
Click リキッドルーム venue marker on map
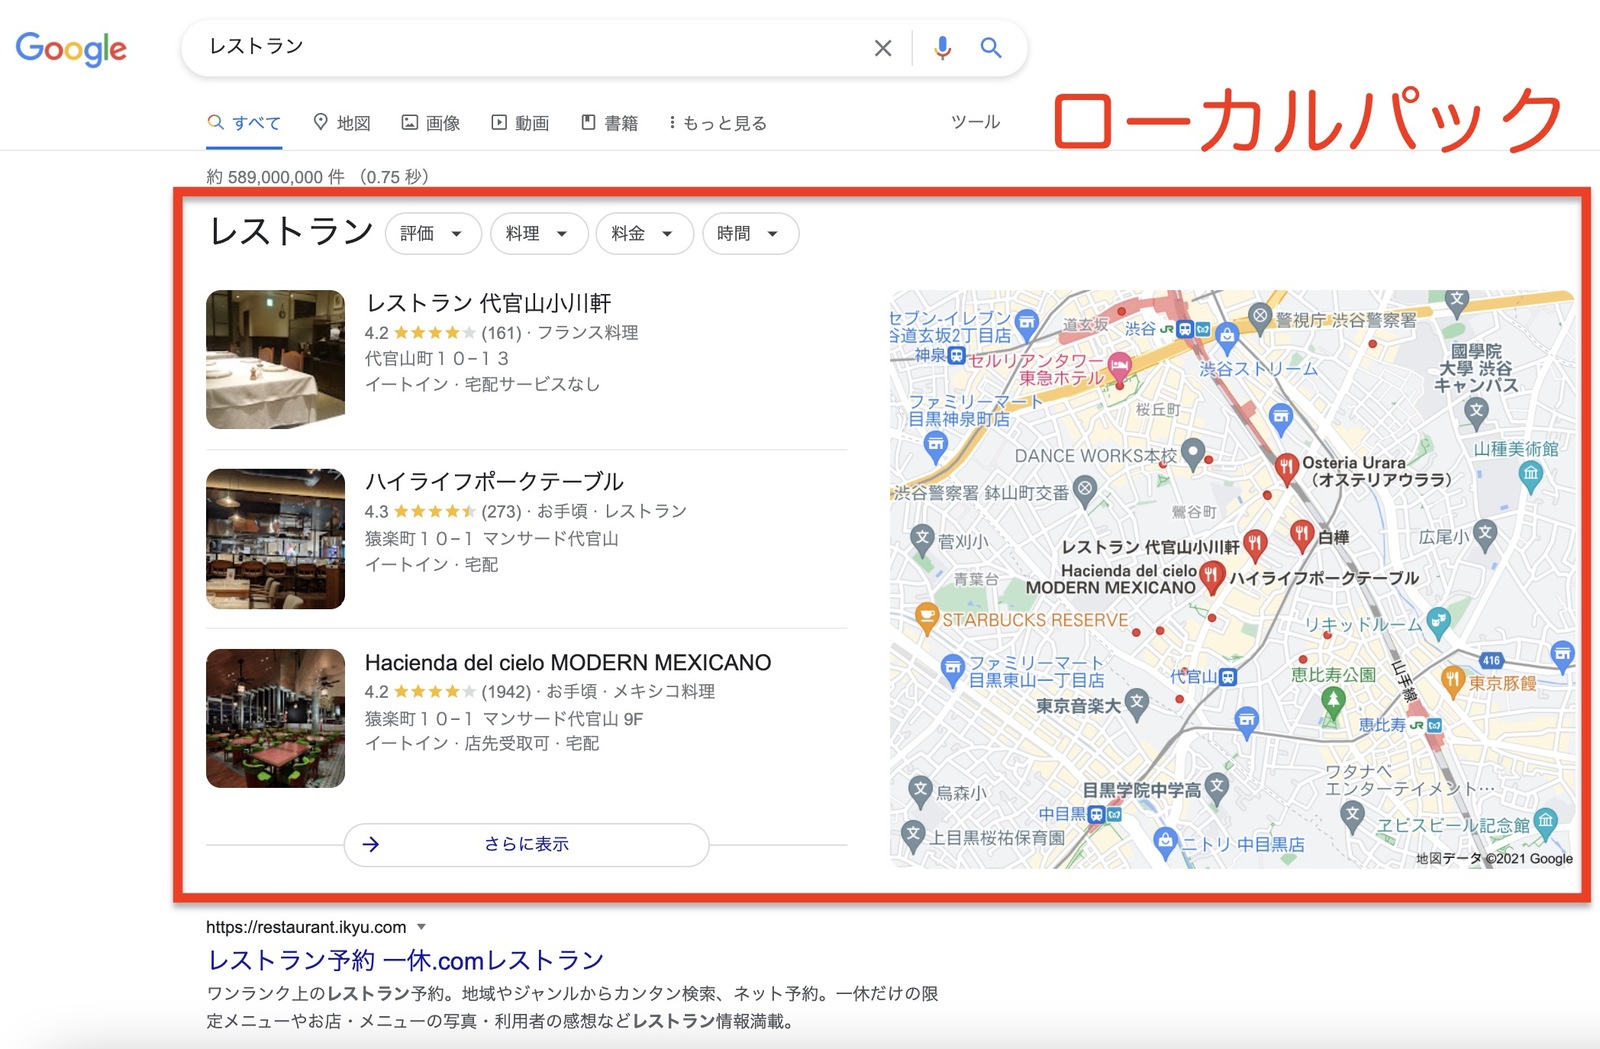(1438, 622)
